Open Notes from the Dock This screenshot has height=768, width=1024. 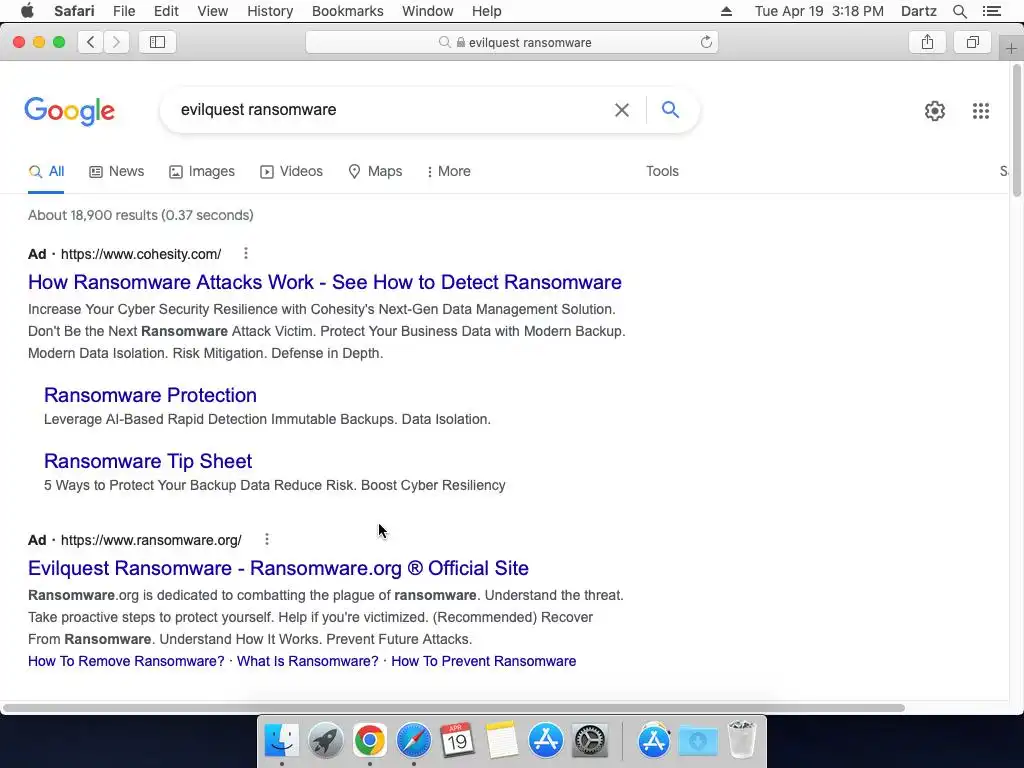tap(502, 741)
